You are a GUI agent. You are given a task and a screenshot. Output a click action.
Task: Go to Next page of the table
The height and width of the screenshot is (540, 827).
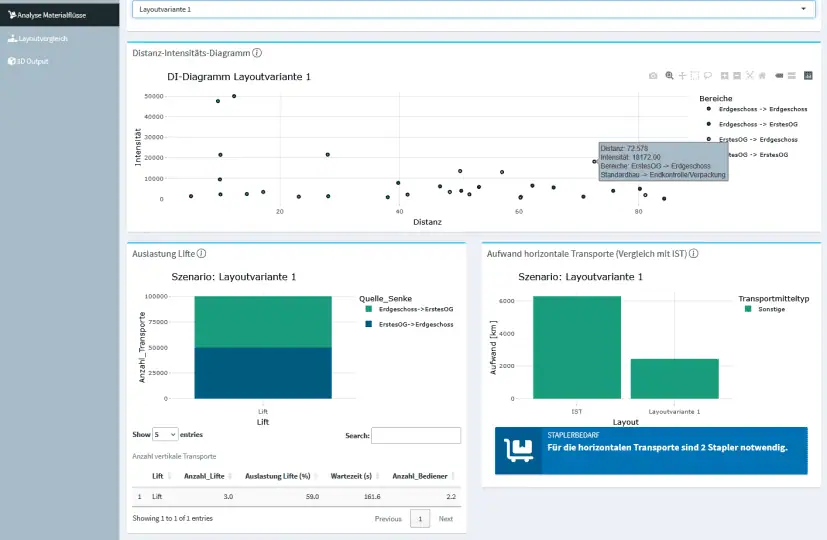[x=445, y=519]
